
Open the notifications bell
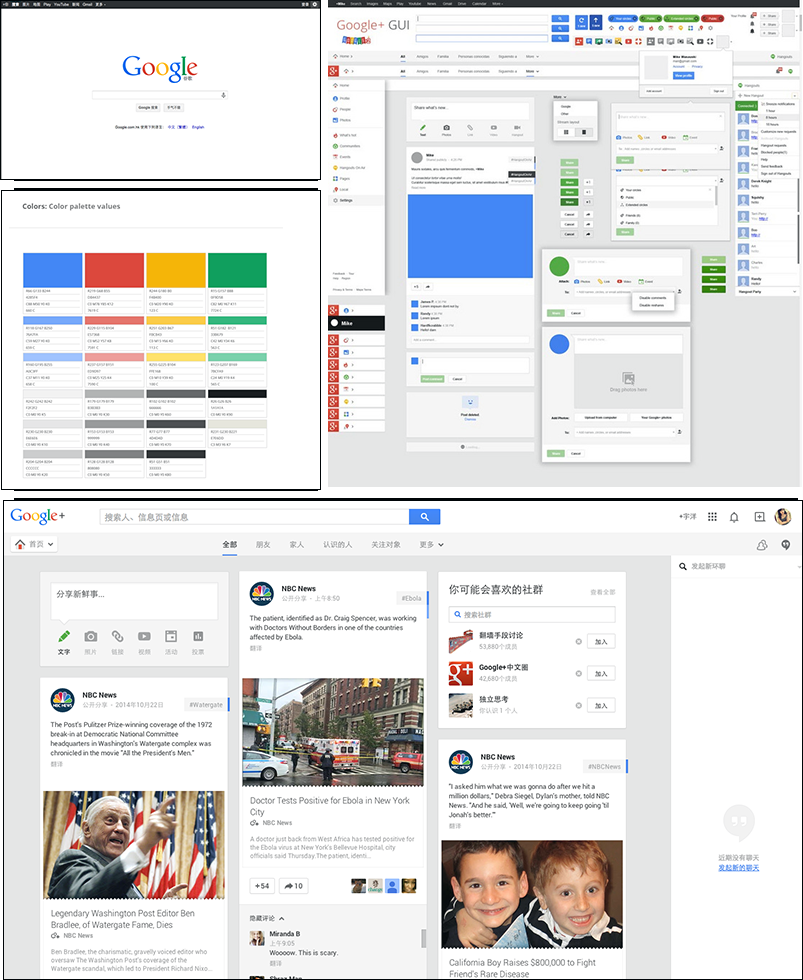click(x=734, y=517)
